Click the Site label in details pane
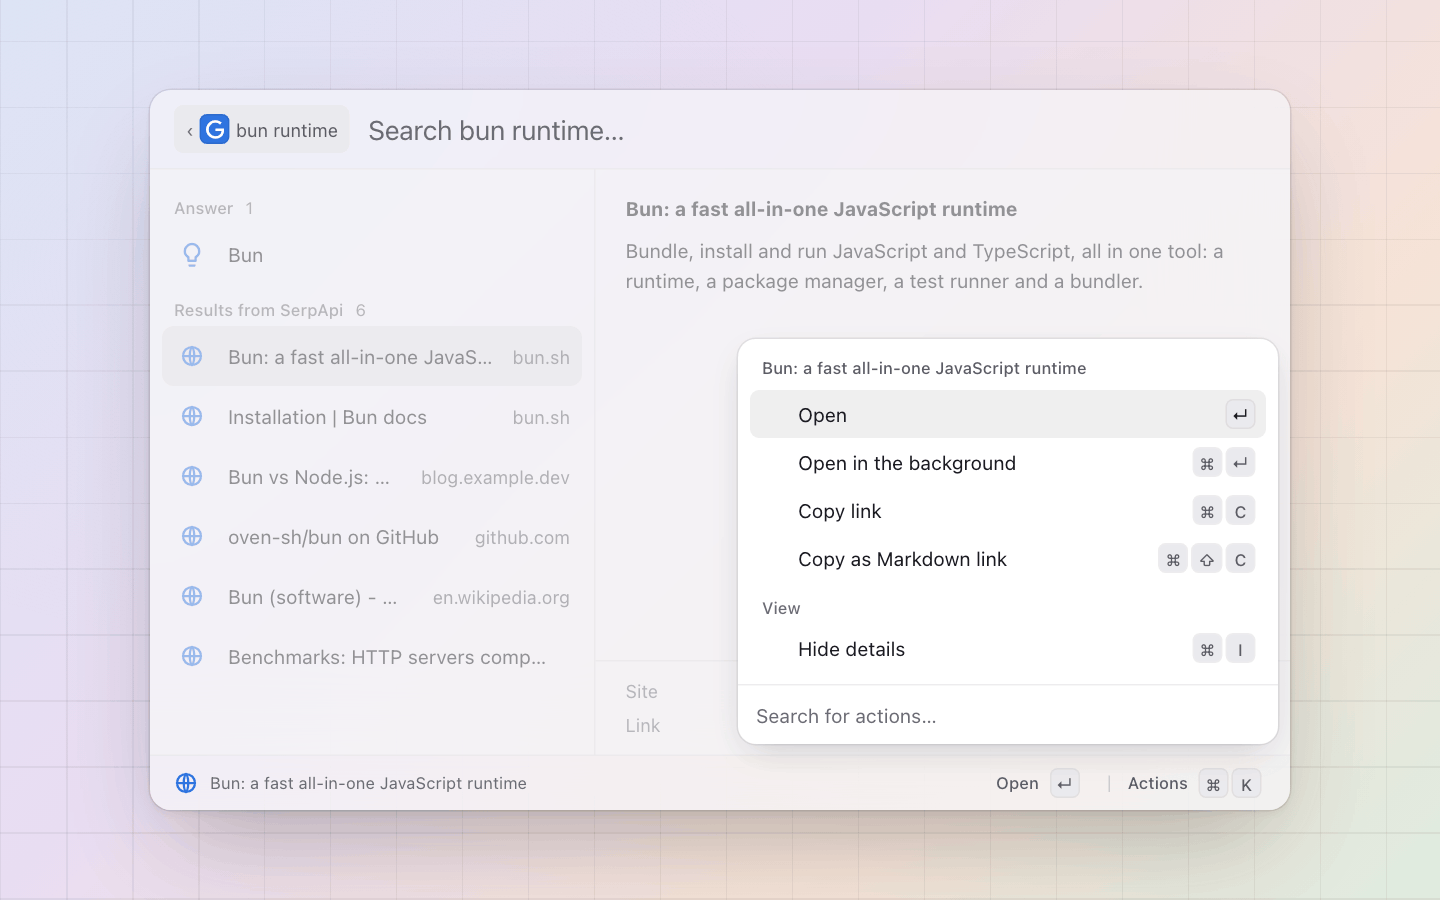The image size is (1440, 900). point(642,692)
